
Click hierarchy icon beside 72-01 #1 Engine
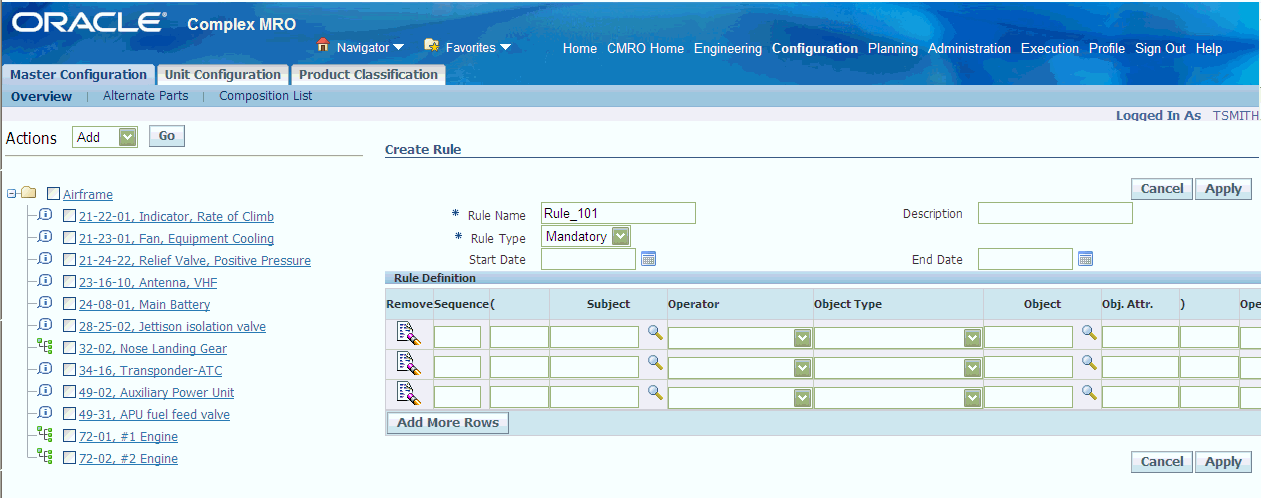pos(44,435)
